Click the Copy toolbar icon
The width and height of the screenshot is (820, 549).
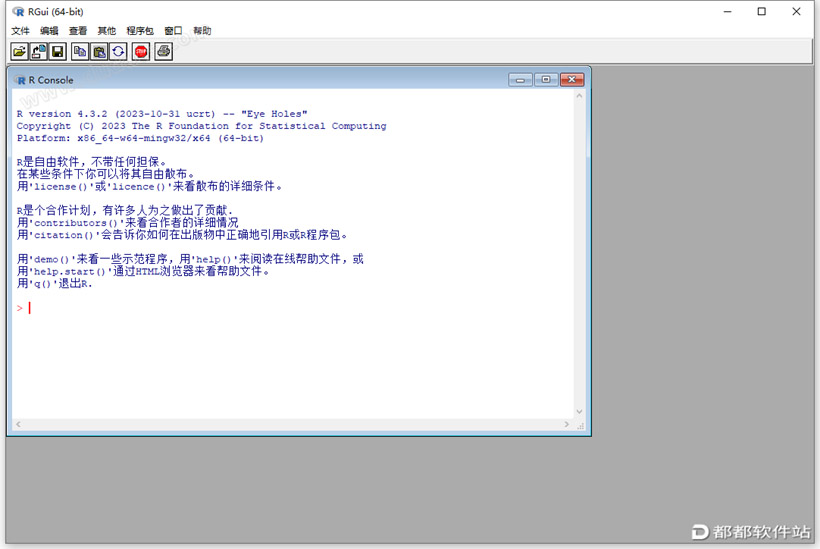click(x=80, y=51)
